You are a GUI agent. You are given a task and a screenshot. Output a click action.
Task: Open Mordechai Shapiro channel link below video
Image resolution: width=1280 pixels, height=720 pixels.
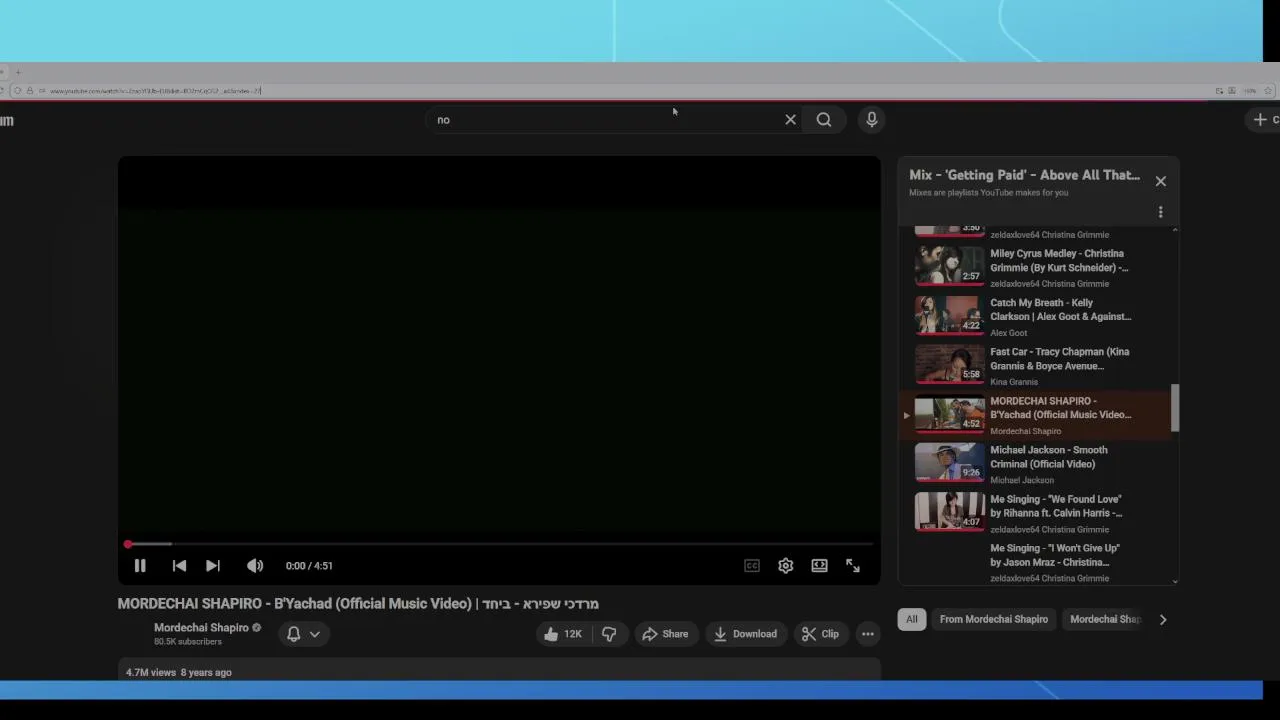[x=201, y=628]
